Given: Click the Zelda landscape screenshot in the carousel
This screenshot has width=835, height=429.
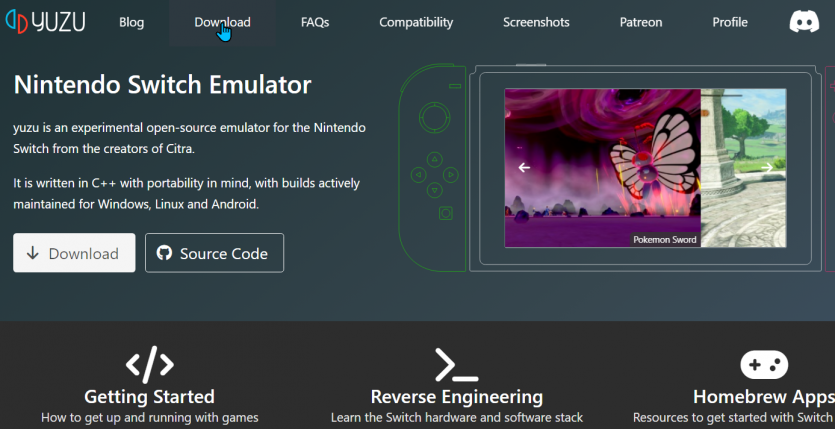Looking at the screenshot, I should (743, 168).
